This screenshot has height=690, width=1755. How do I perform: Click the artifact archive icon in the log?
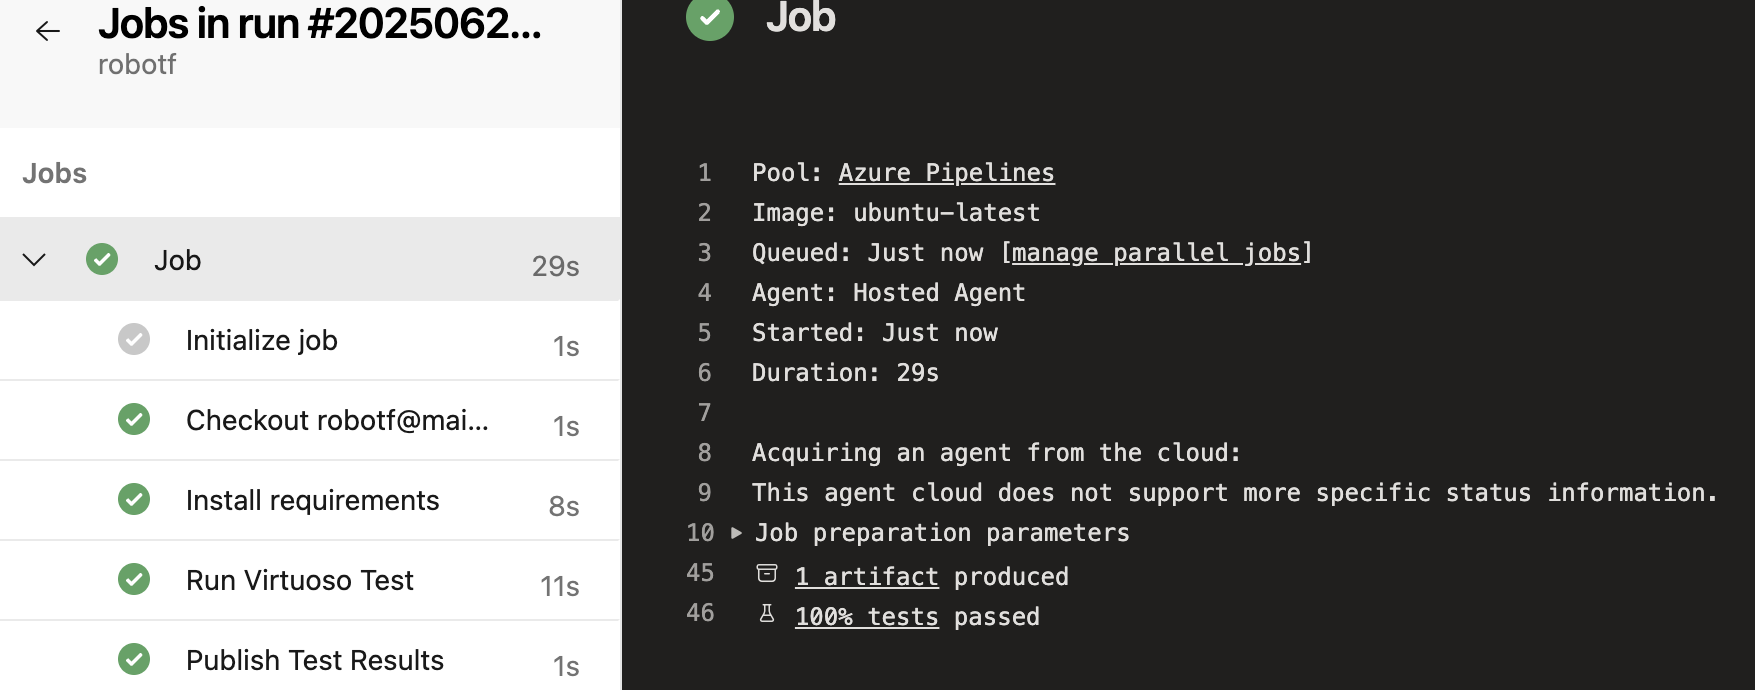click(x=767, y=574)
